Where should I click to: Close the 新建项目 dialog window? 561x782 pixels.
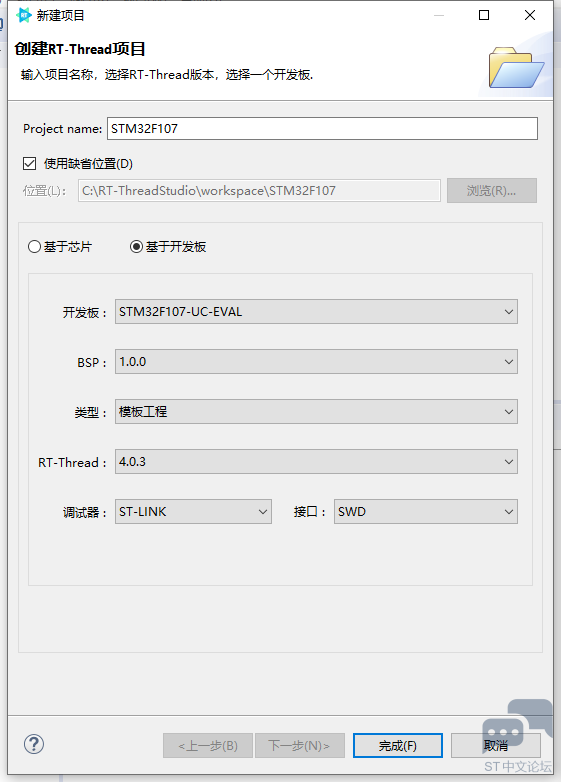530,15
